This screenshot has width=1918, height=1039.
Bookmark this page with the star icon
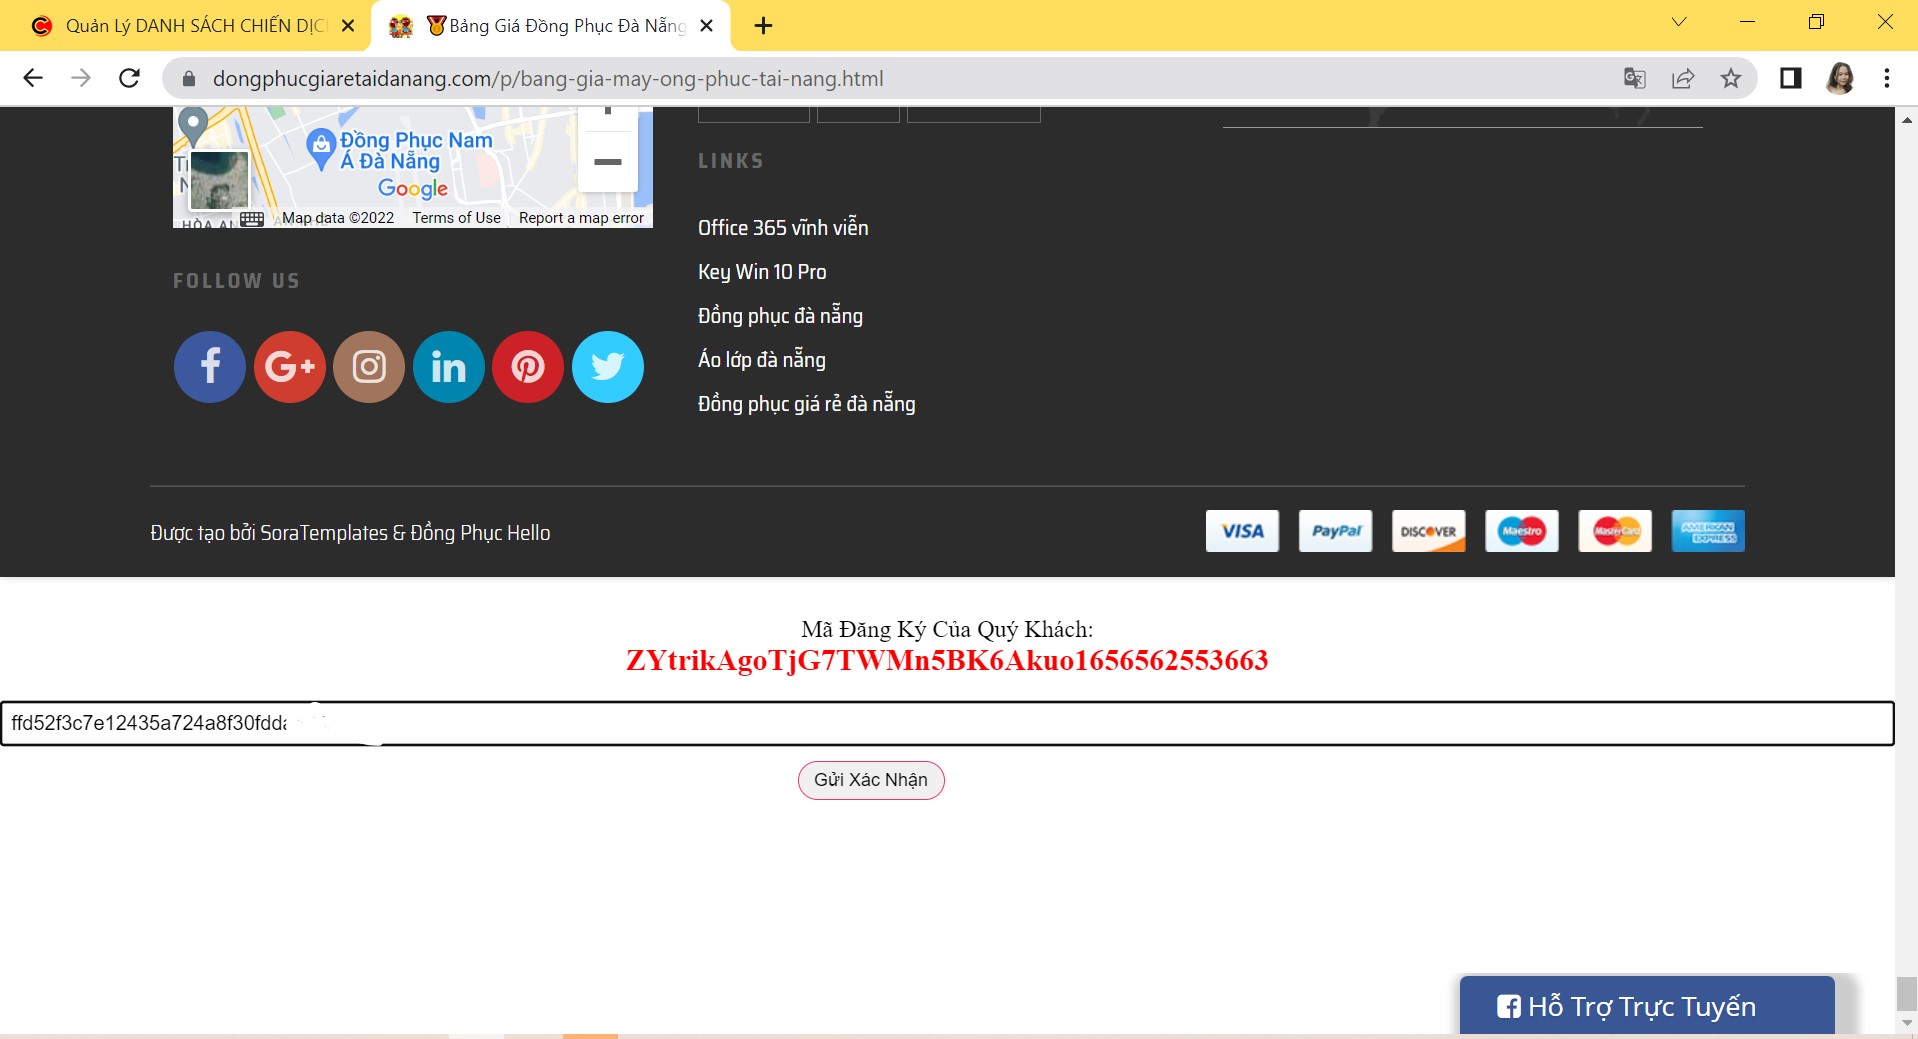point(1730,78)
